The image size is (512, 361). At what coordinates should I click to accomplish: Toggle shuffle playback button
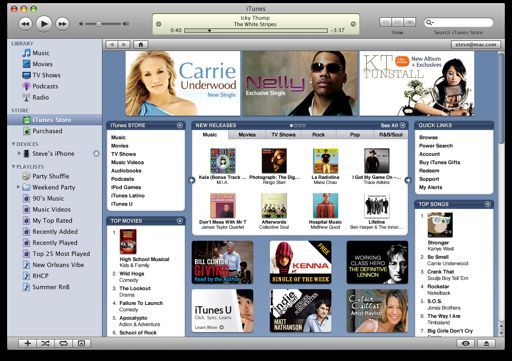[x=45, y=343]
